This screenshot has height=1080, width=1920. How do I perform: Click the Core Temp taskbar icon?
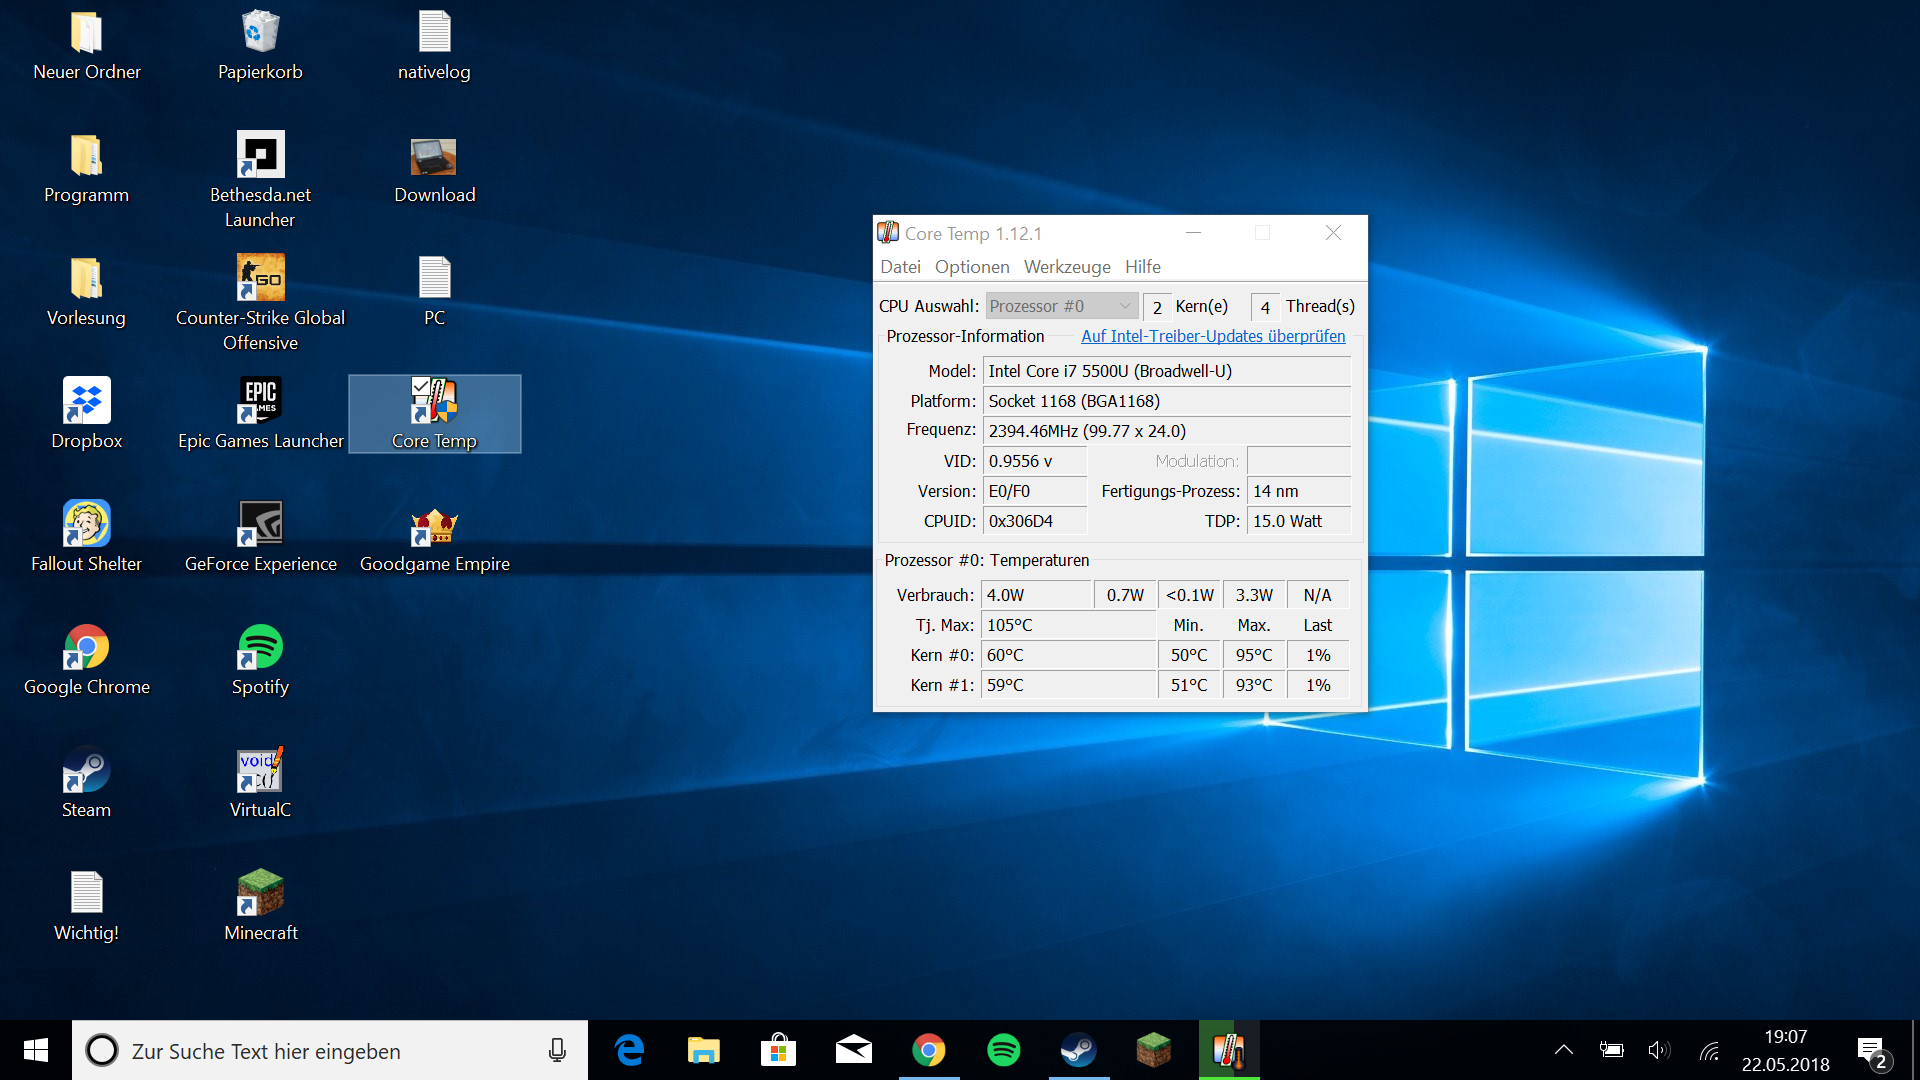pos(1228,1050)
